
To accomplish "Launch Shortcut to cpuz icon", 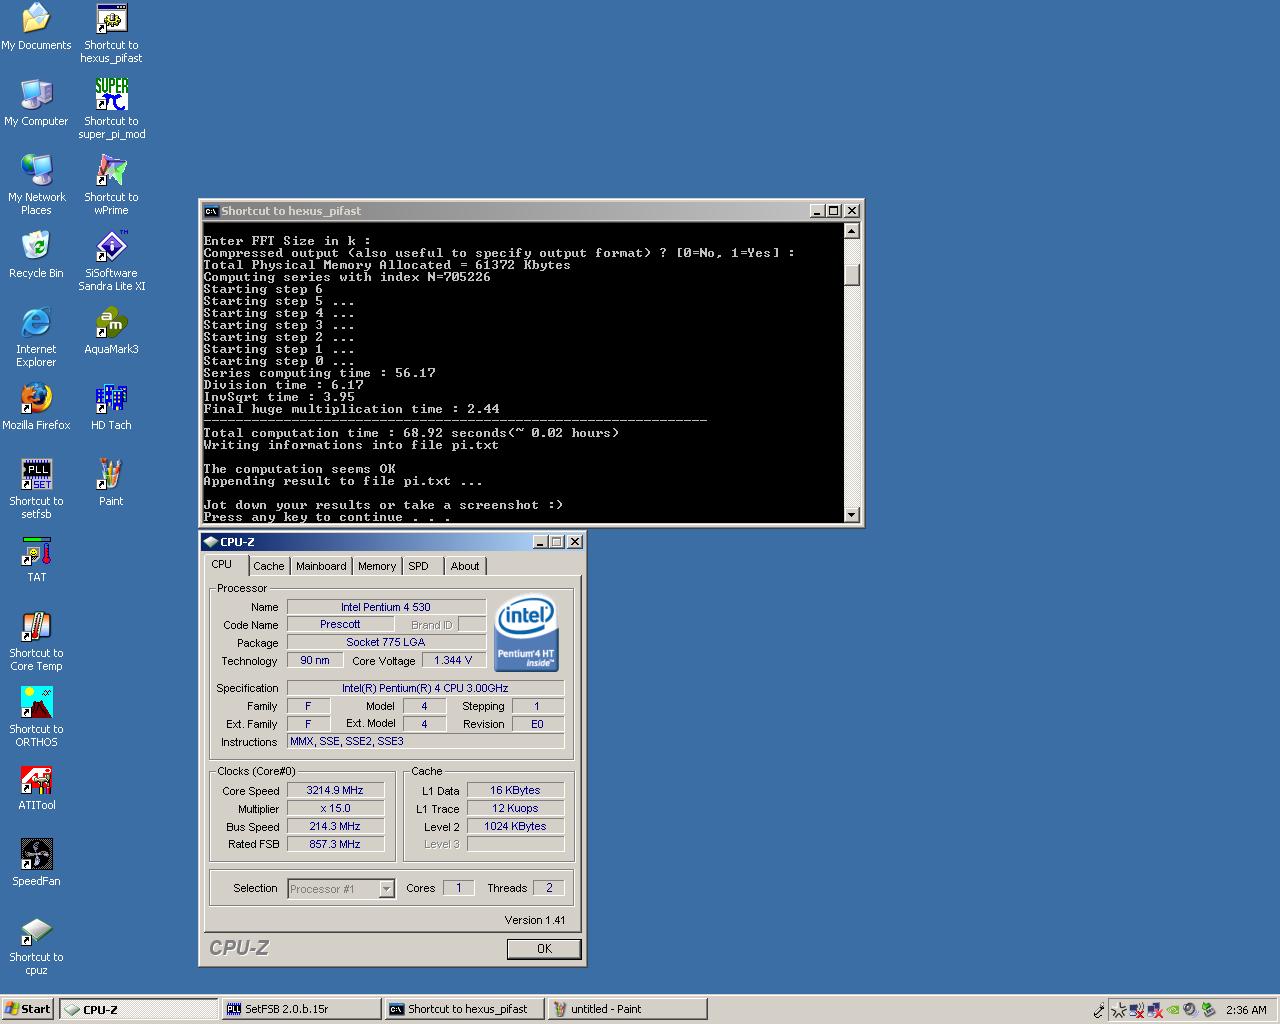I will pyautogui.click(x=36, y=945).
